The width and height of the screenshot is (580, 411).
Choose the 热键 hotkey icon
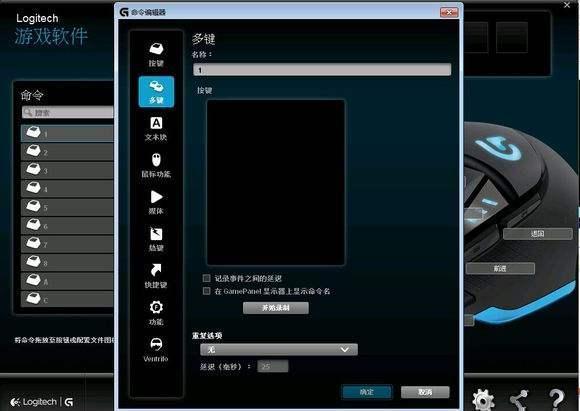click(156, 239)
